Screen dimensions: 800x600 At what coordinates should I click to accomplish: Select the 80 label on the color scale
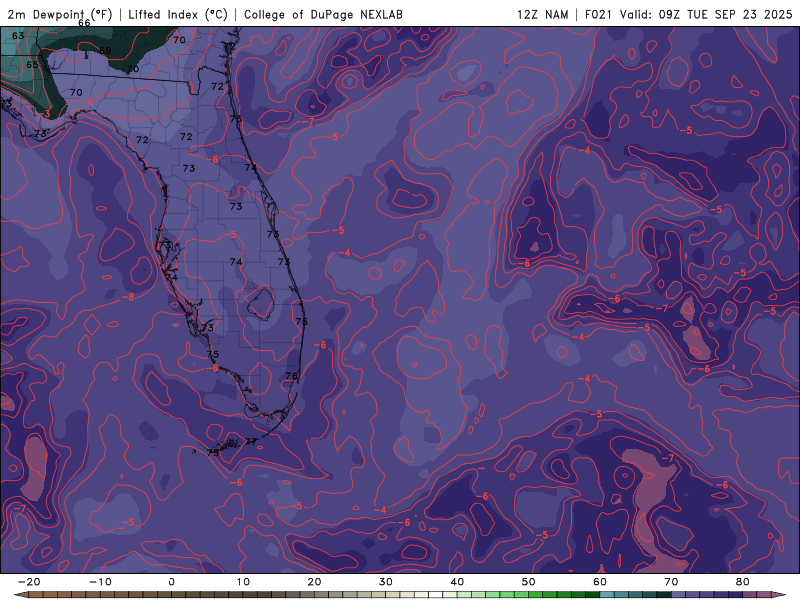743,582
